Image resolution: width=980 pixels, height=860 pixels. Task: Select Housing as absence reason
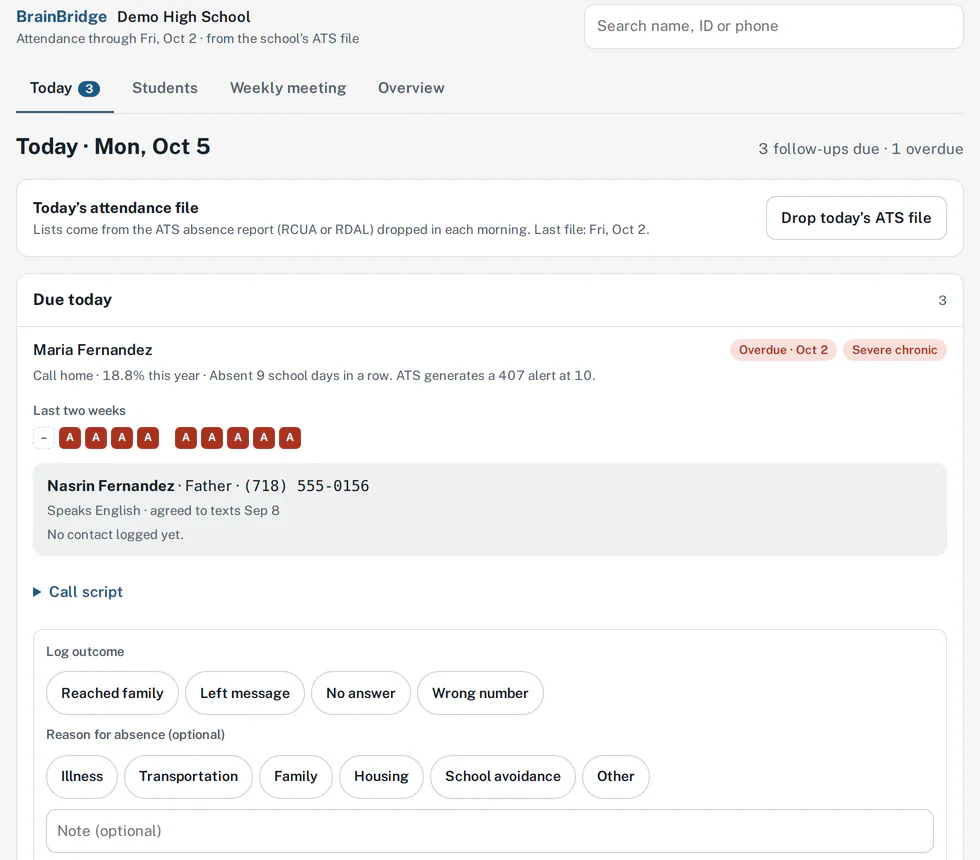tap(381, 776)
